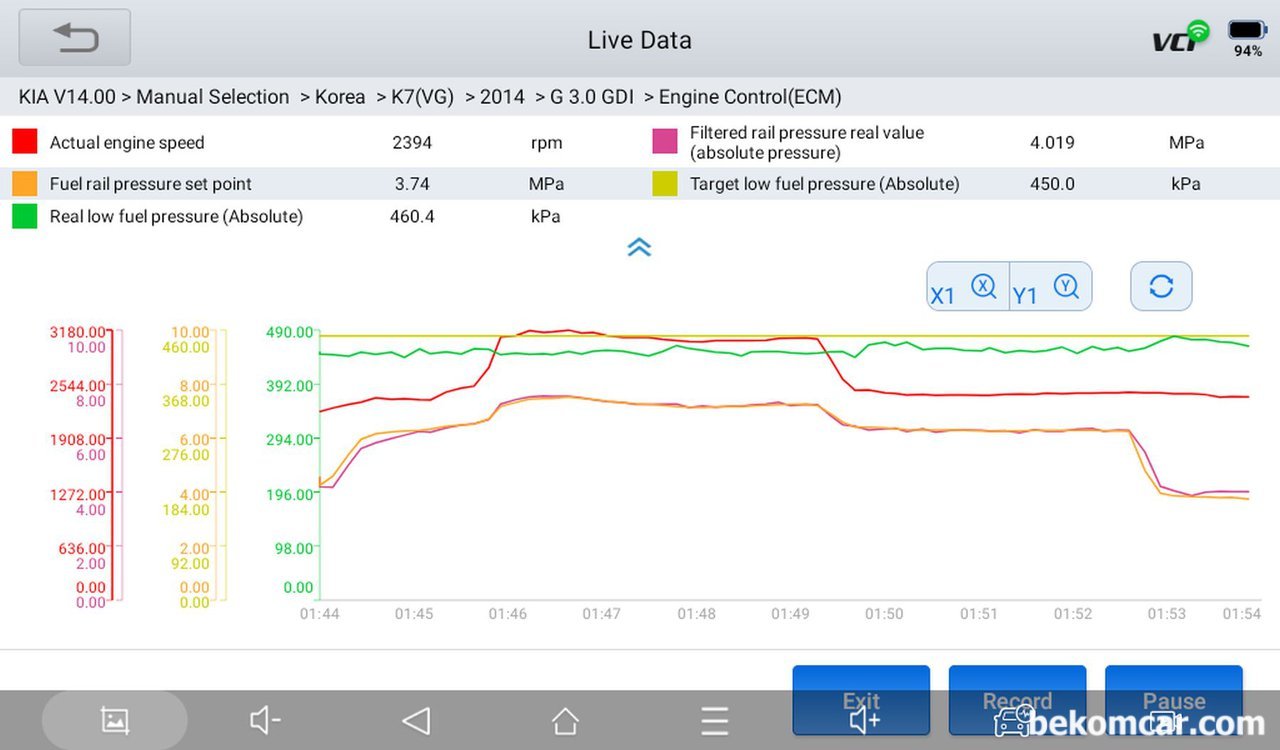Select Actual engine speed label
Viewport: 1280px width, 750px height.
pos(127,143)
